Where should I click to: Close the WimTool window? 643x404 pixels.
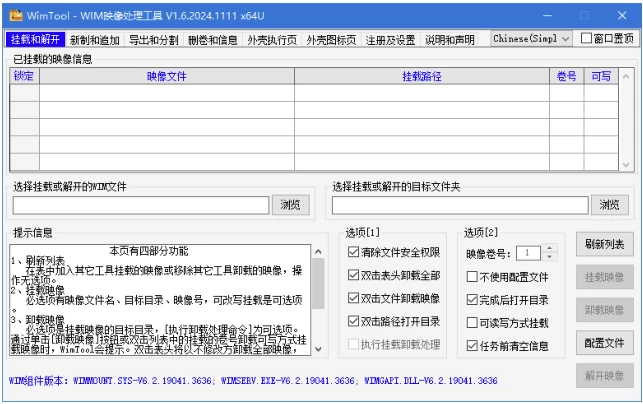click(622, 16)
